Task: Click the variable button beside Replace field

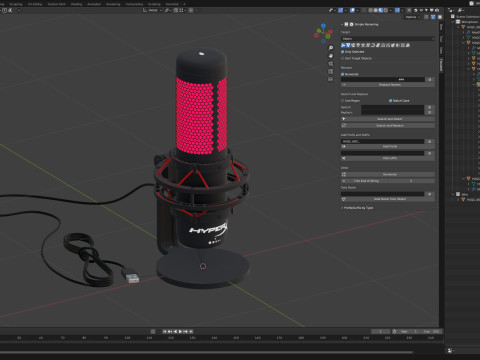Action: coord(430,112)
